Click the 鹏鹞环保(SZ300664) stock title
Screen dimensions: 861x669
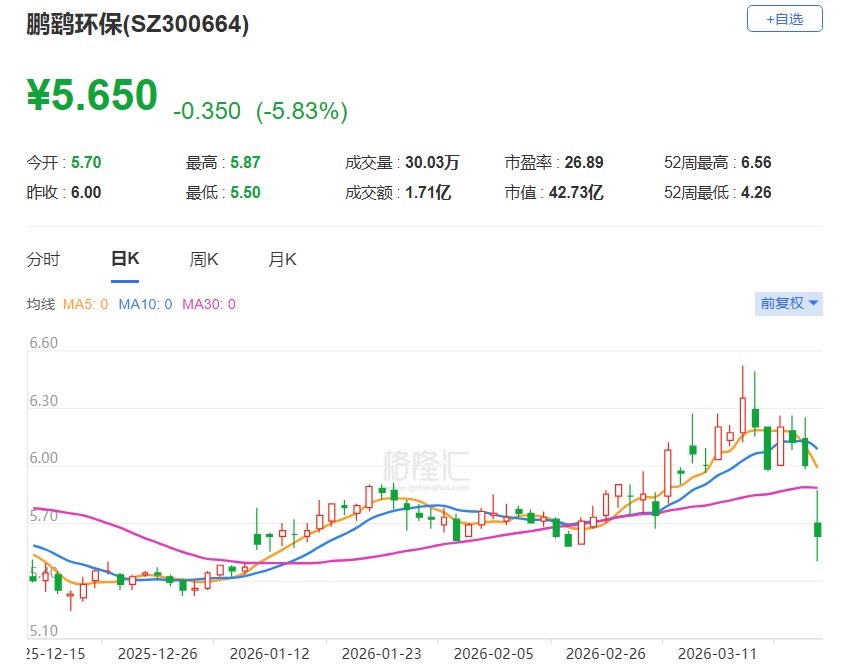[137, 26]
